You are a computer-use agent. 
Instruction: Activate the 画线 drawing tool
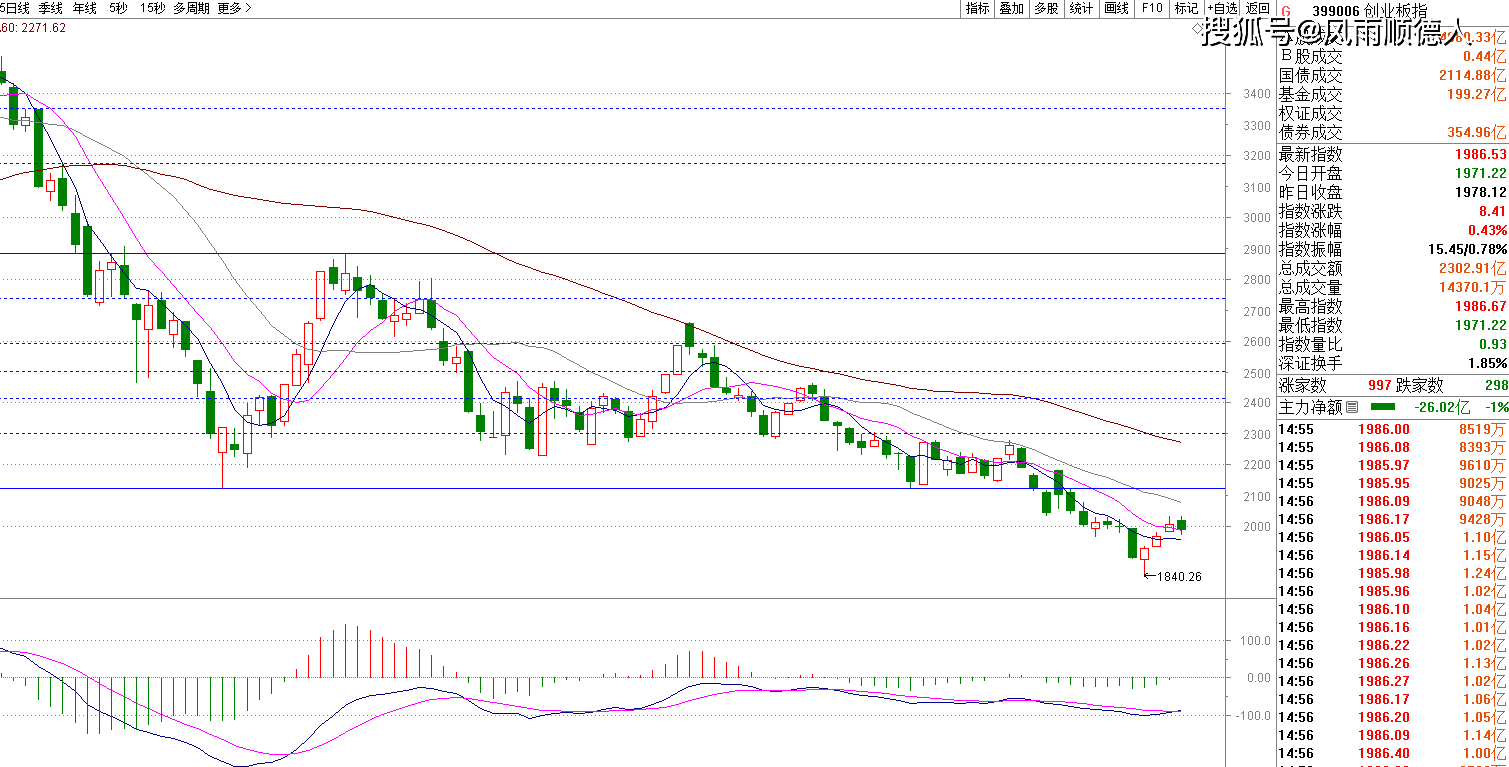pos(1116,8)
